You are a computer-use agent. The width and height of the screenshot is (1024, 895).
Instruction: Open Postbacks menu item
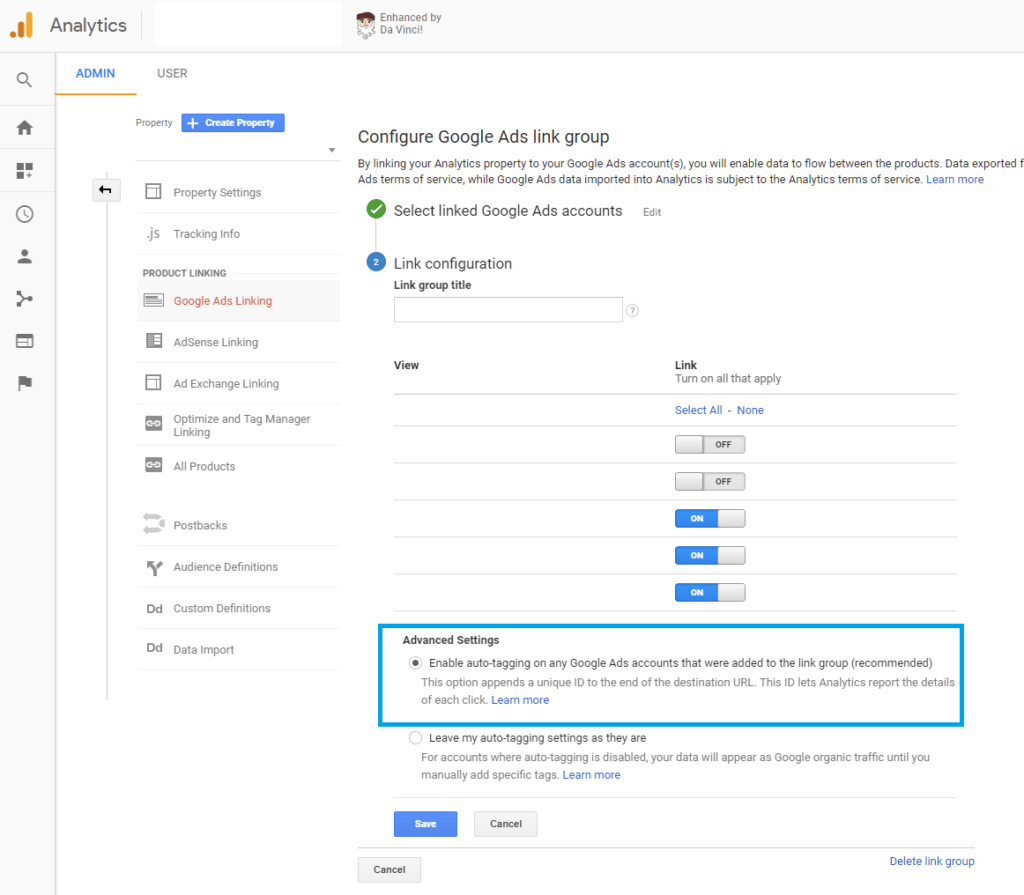[238, 525]
